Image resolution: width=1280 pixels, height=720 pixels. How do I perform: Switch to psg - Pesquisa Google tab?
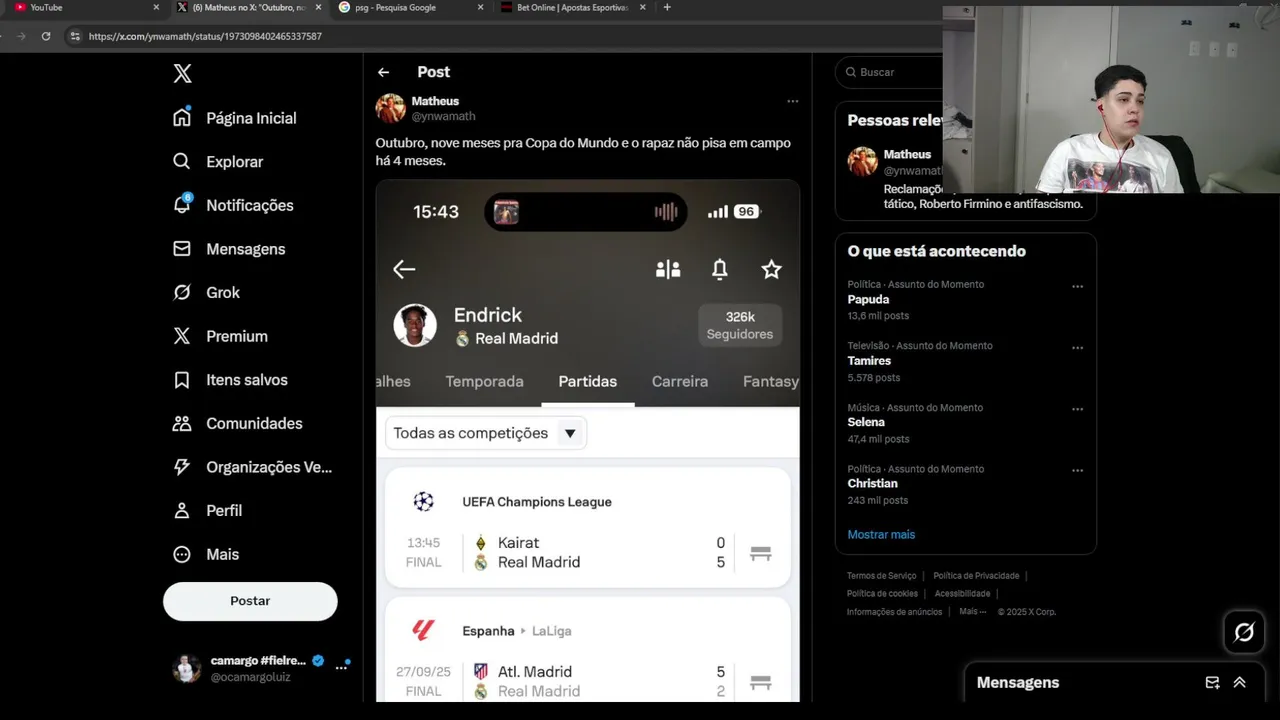(410, 7)
